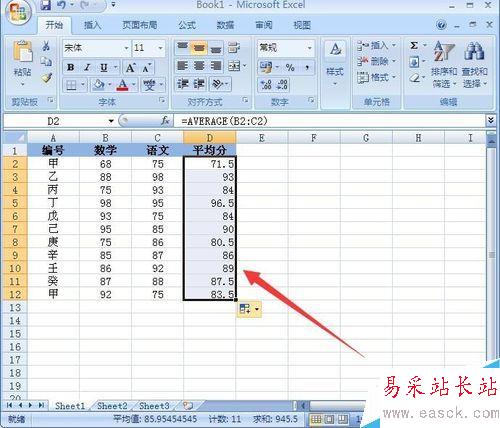Open the Sheet3 worksheet tab
Screen dimensions: 500x428
[154, 406]
